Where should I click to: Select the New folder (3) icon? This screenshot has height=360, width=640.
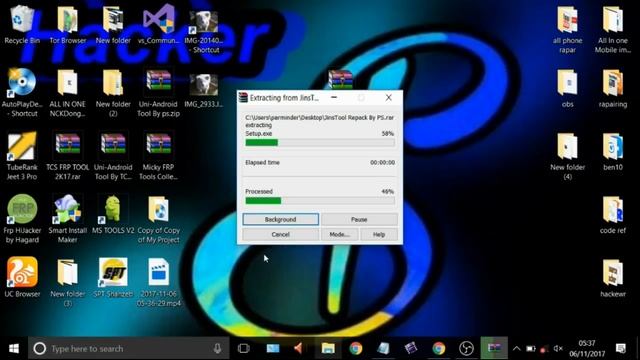(x=68, y=282)
